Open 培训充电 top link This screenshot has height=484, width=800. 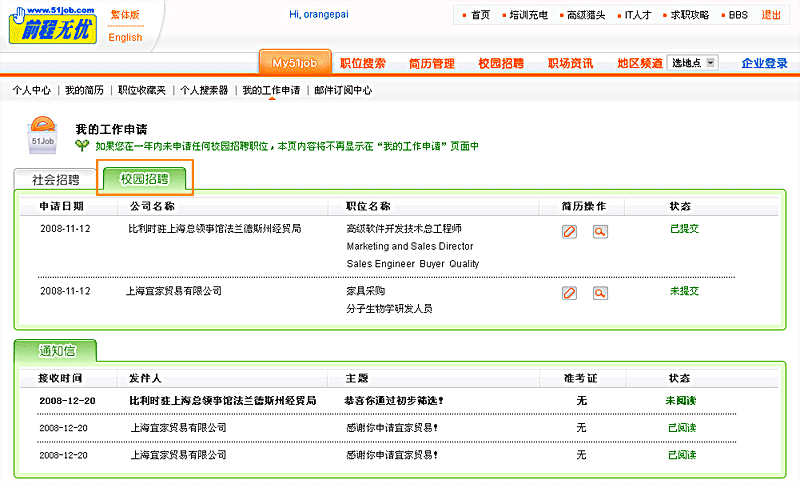coord(529,15)
